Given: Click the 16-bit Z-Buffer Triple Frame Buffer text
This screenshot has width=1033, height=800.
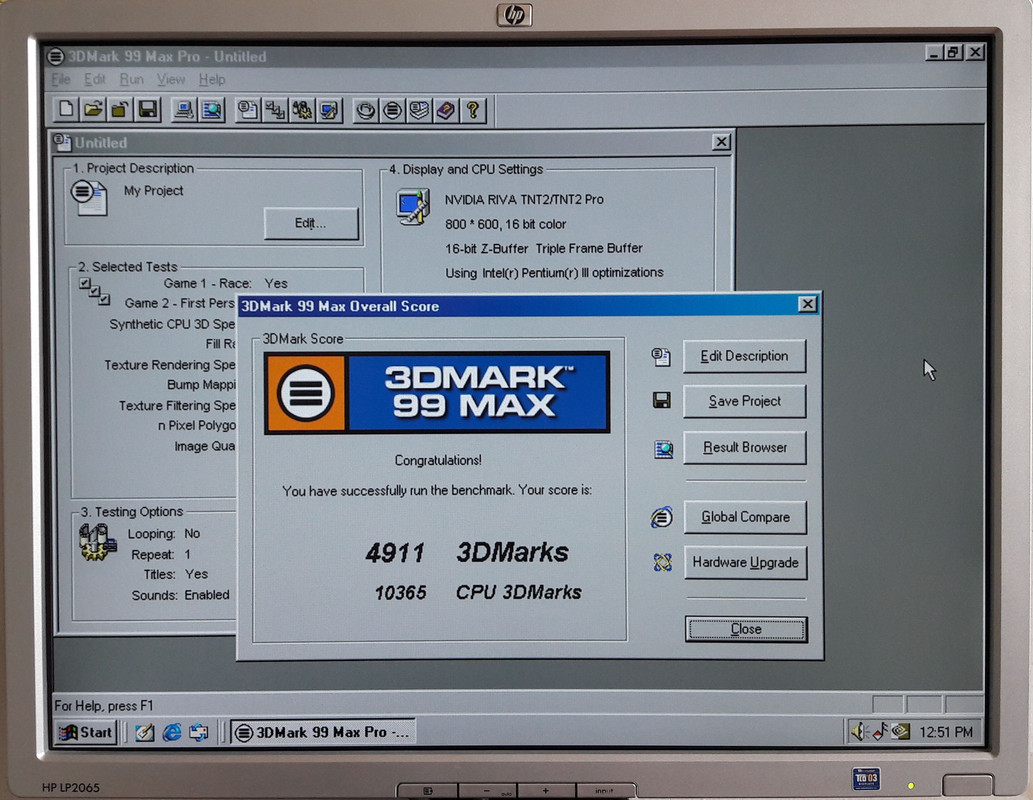Looking at the screenshot, I should pos(544,248).
